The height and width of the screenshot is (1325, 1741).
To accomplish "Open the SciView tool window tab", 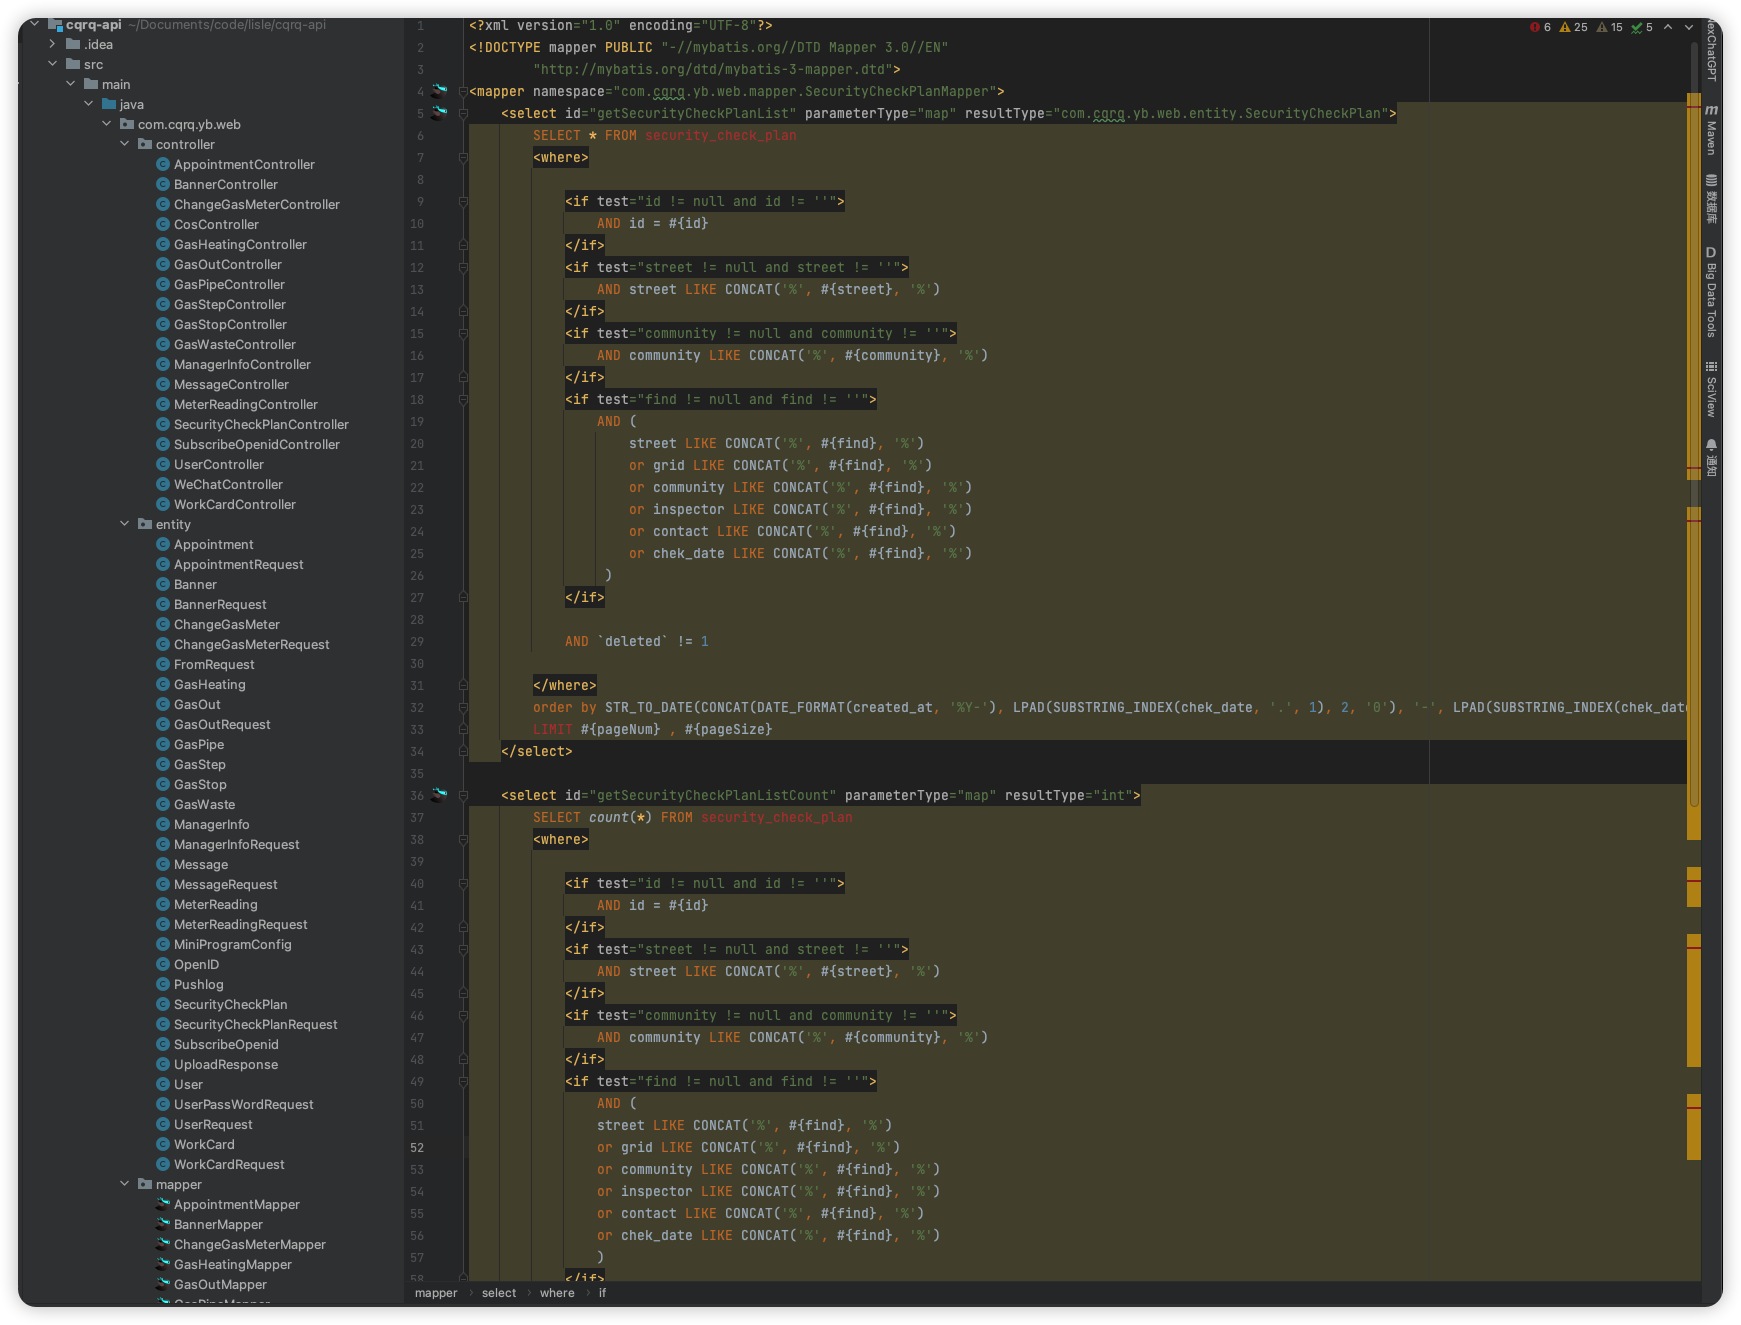I will pos(1711,388).
